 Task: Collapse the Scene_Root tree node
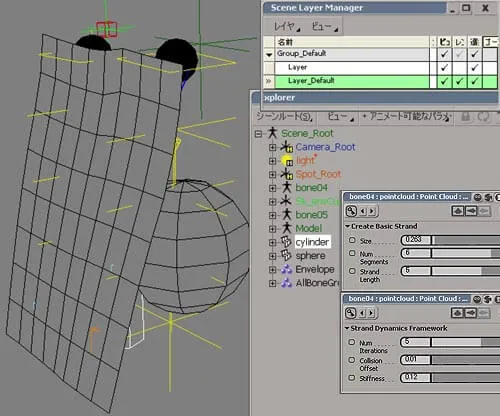pyautogui.click(x=258, y=134)
